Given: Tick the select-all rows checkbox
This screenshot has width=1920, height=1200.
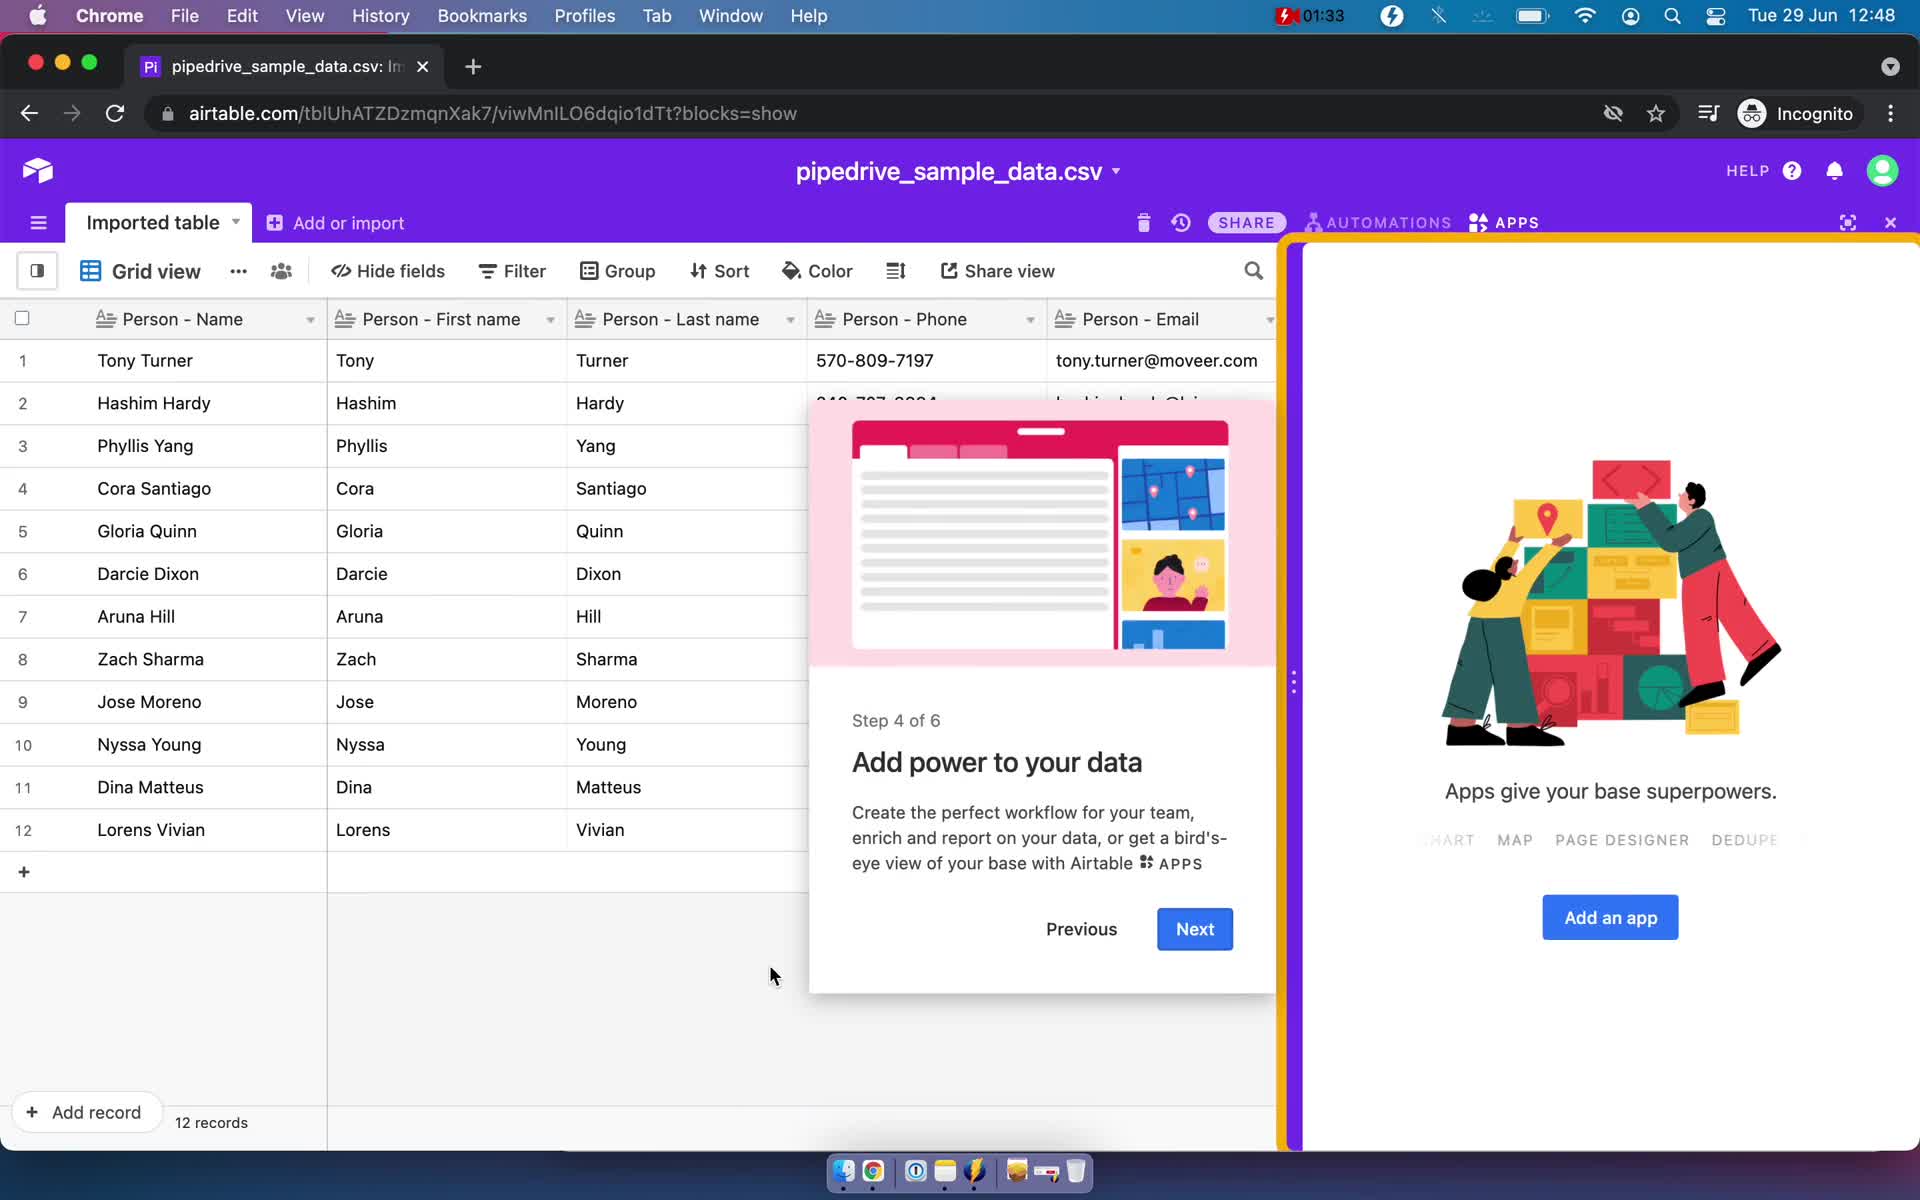Looking at the screenshot, I should click(x=22, y=319).
